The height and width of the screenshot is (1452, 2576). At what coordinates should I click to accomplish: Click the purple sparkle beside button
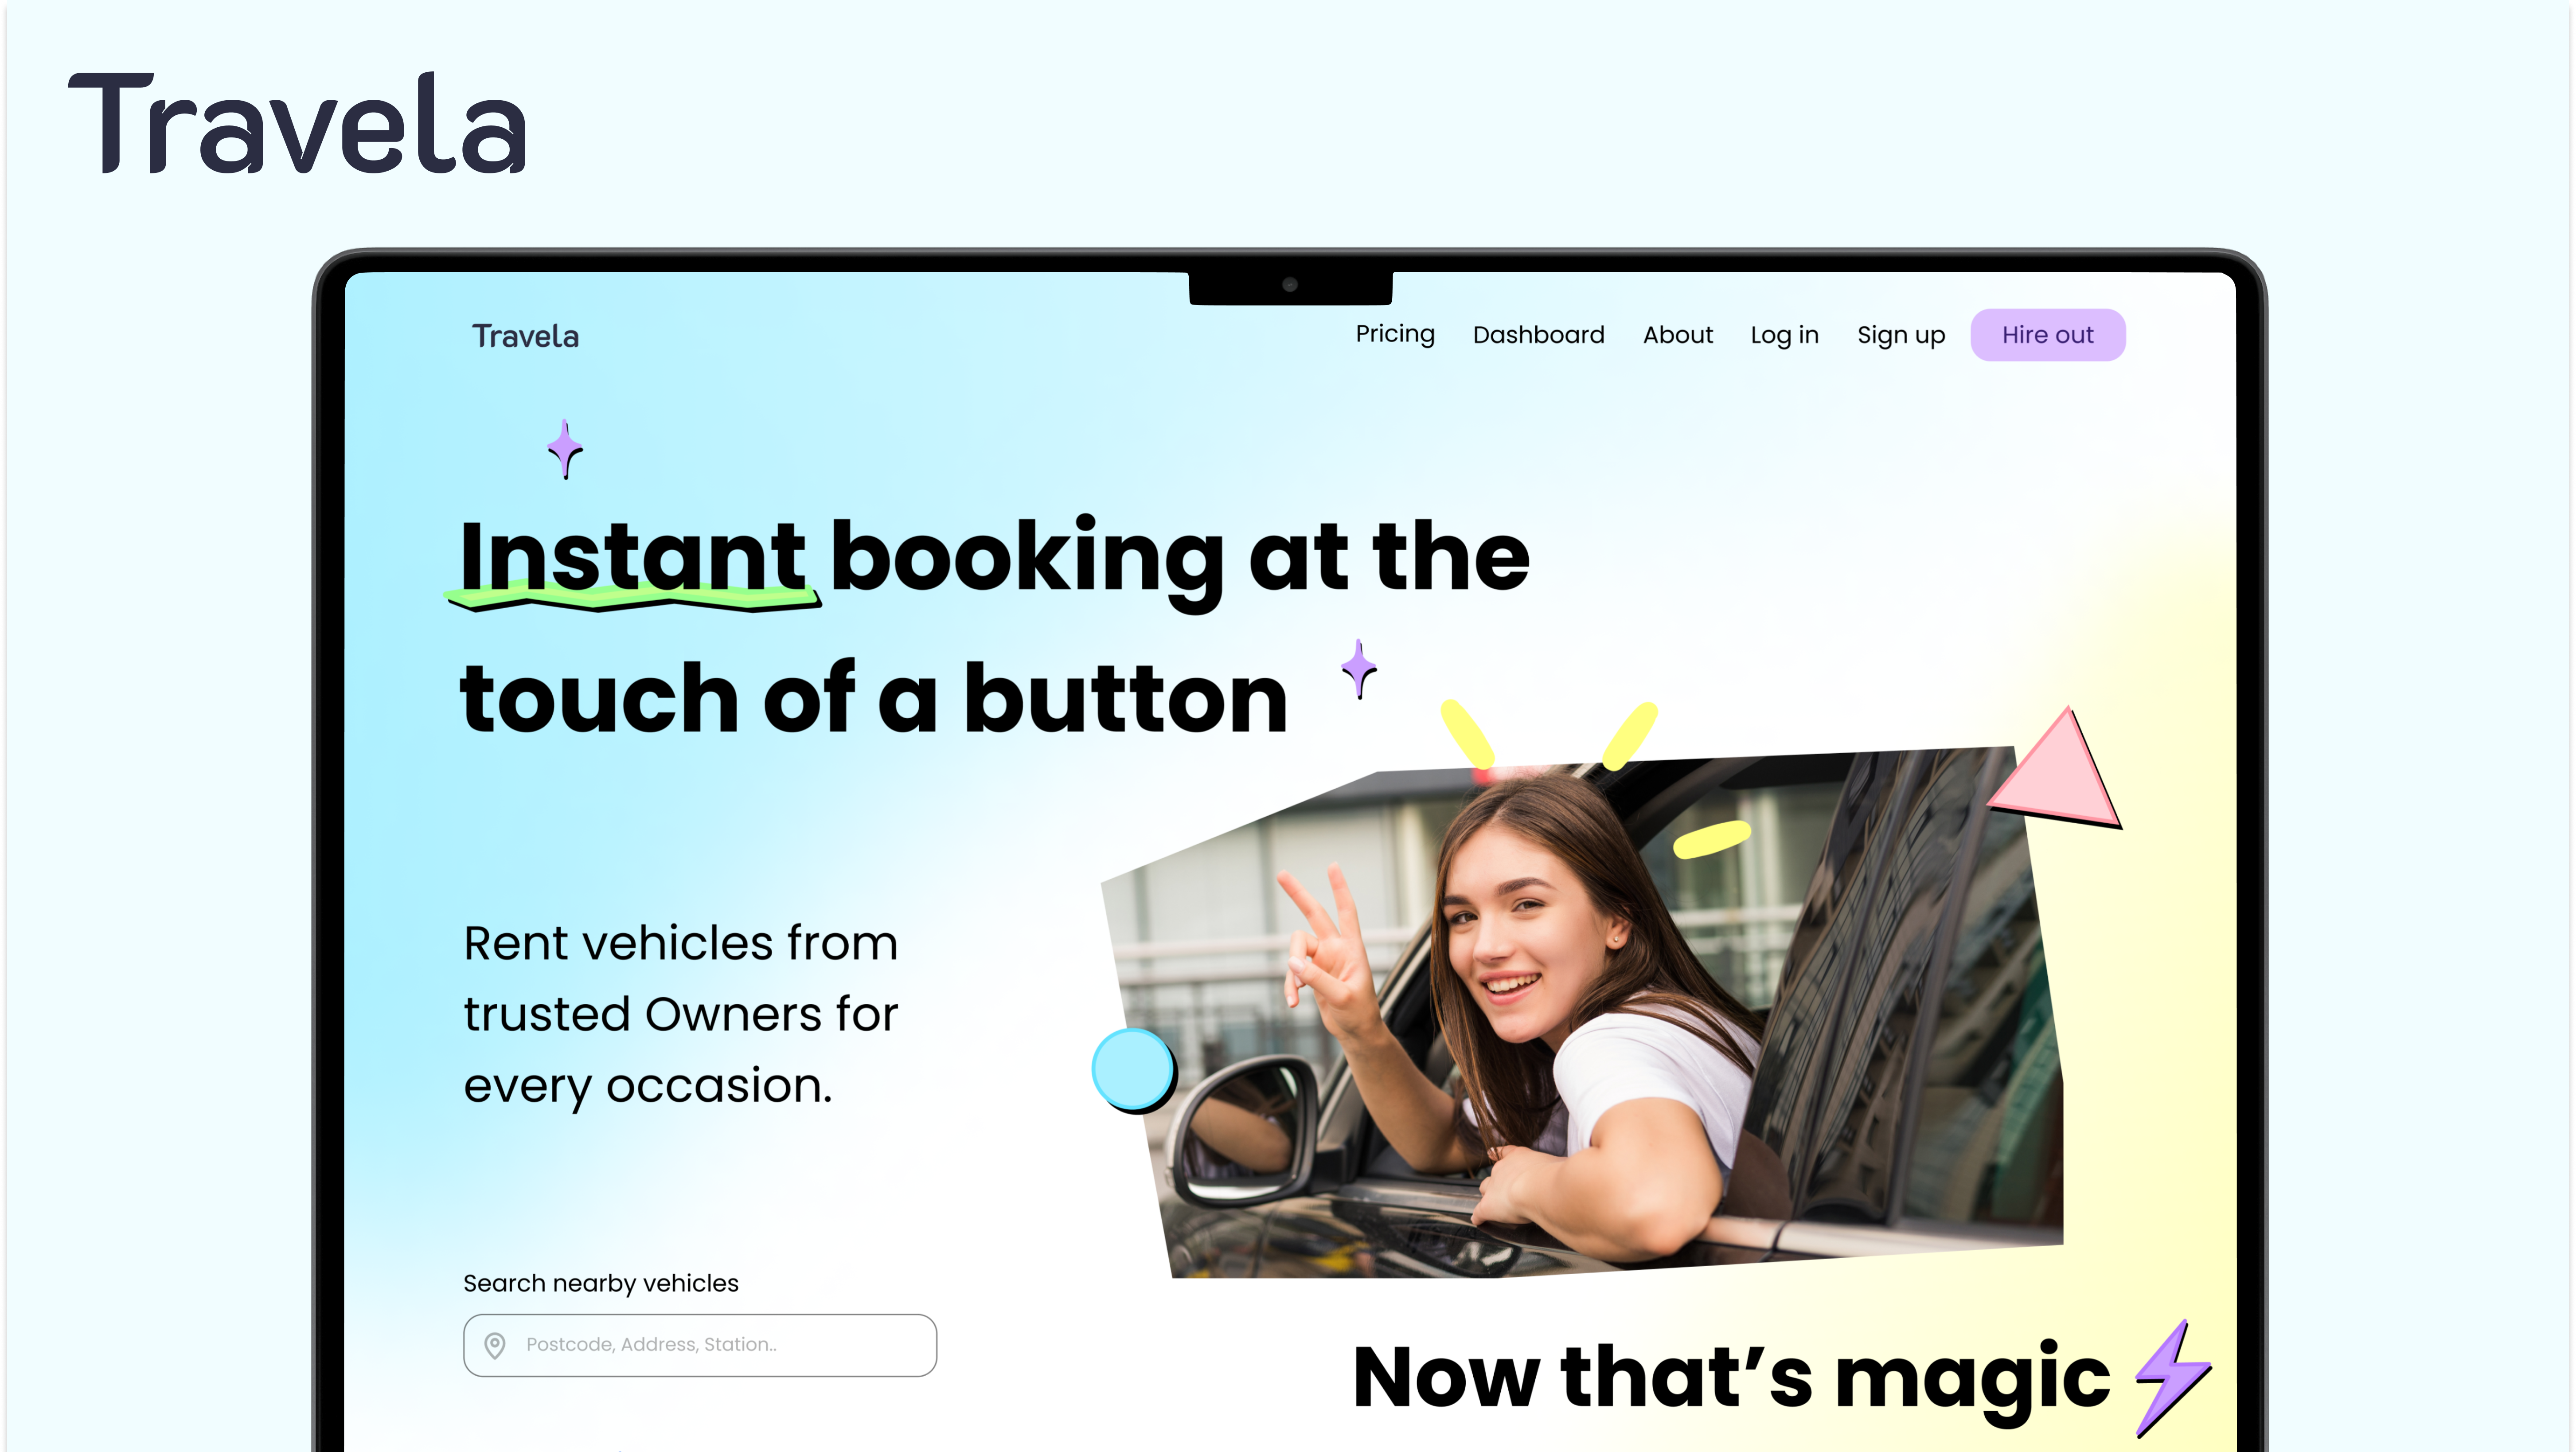coord(1359,669)
